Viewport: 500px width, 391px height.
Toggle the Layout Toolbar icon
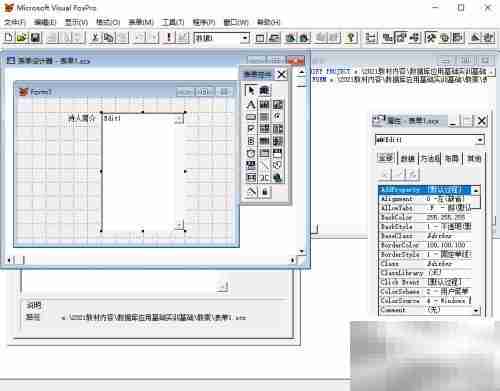(458, 38)
